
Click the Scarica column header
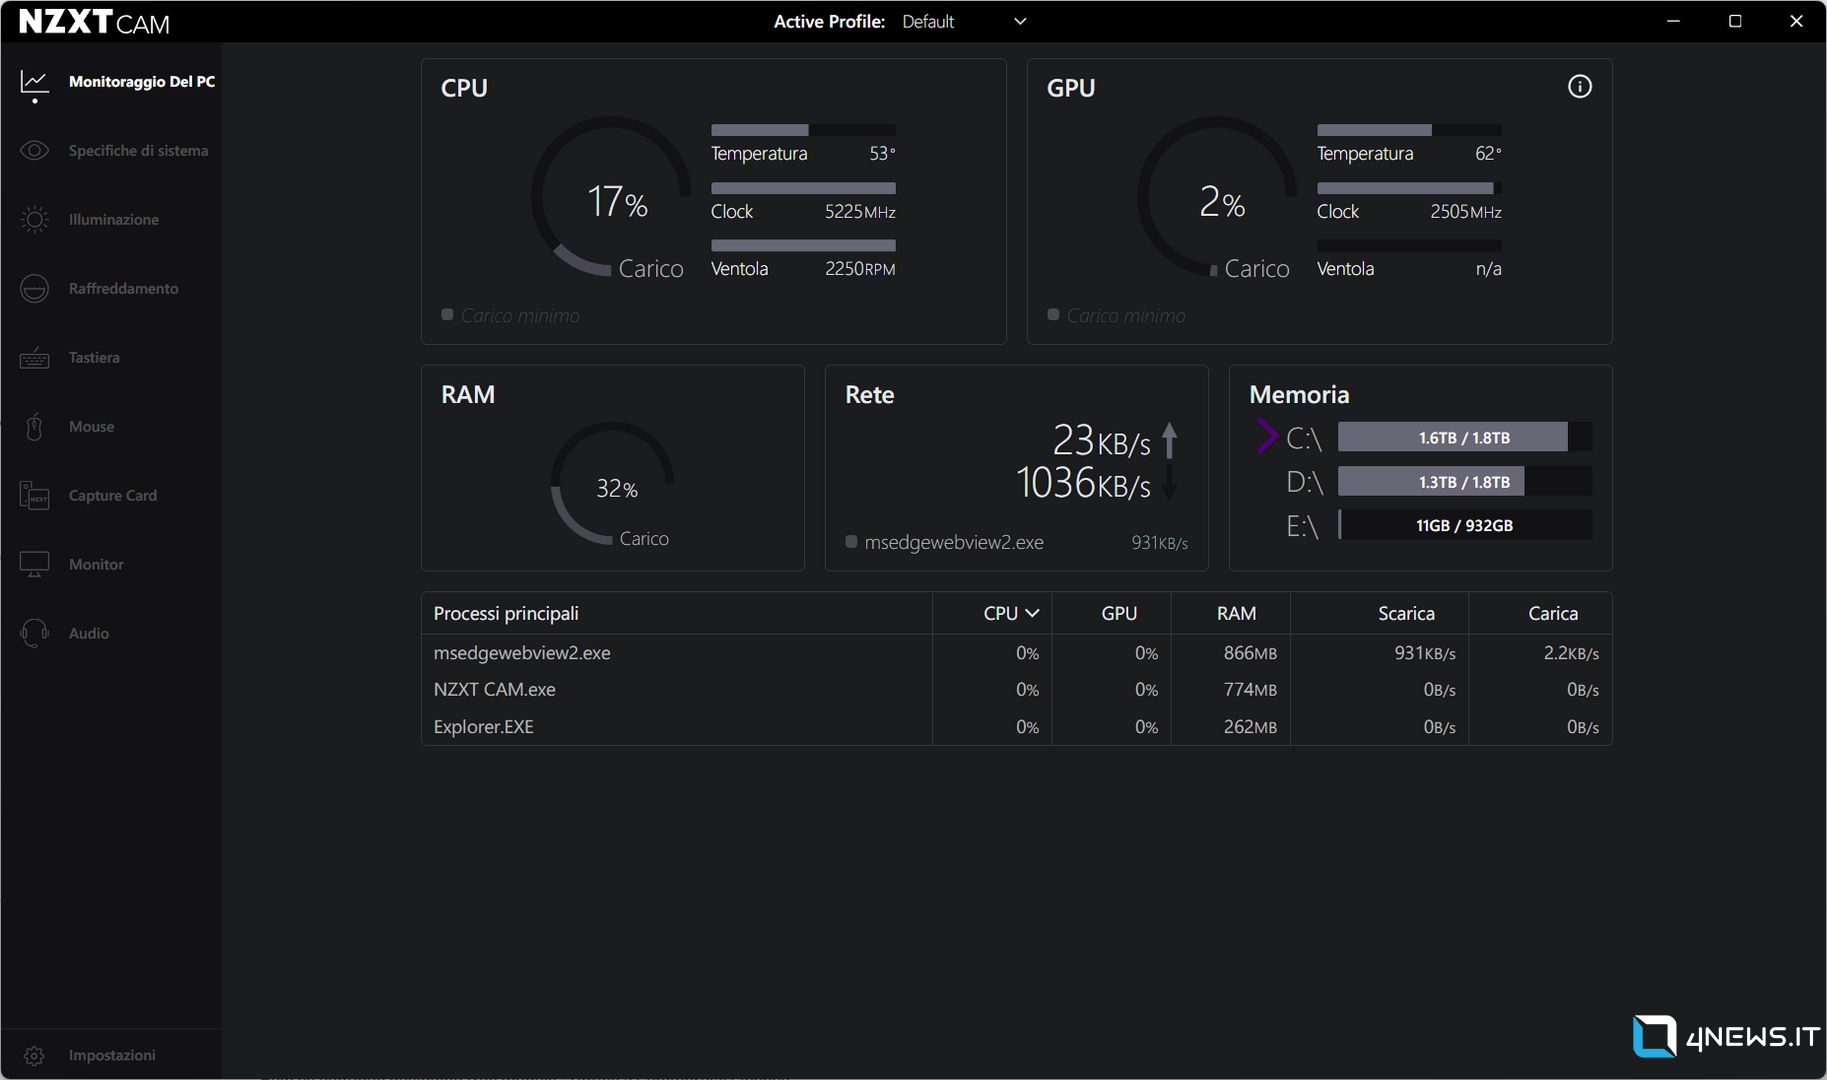point(1405,614)
